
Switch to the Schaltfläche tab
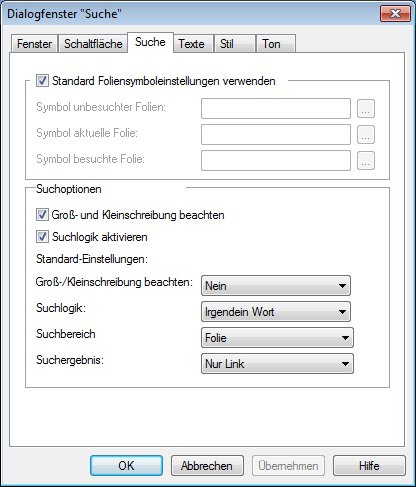click(x=93, y=44)
